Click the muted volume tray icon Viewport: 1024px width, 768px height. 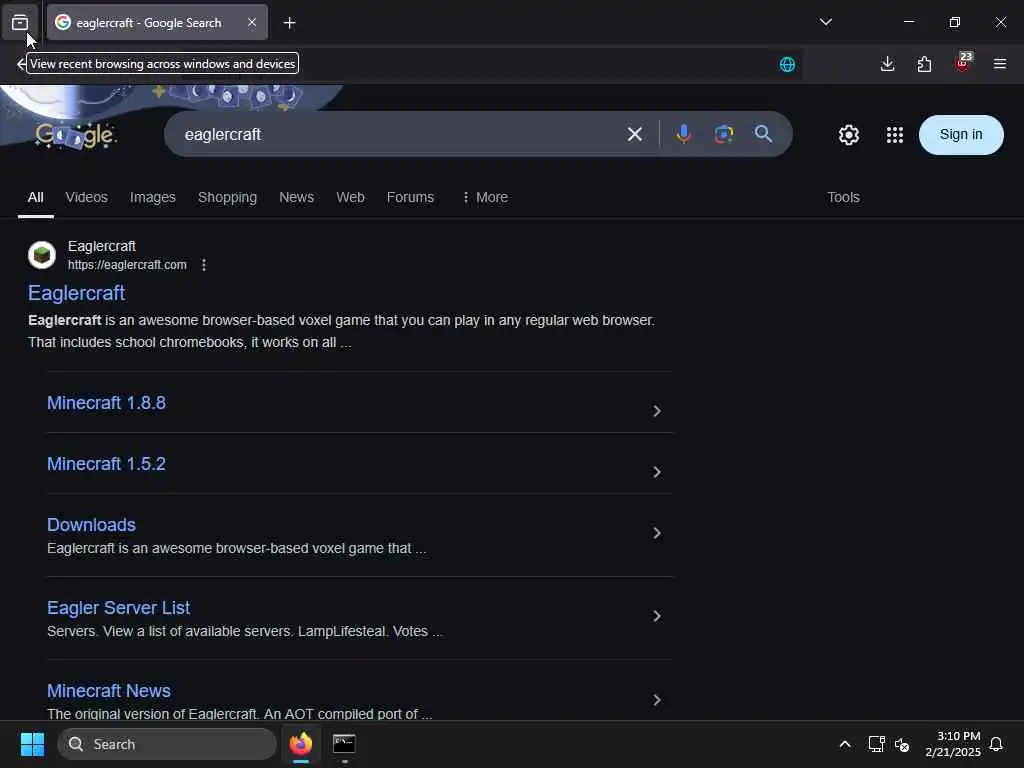click(x=902, y=744)
